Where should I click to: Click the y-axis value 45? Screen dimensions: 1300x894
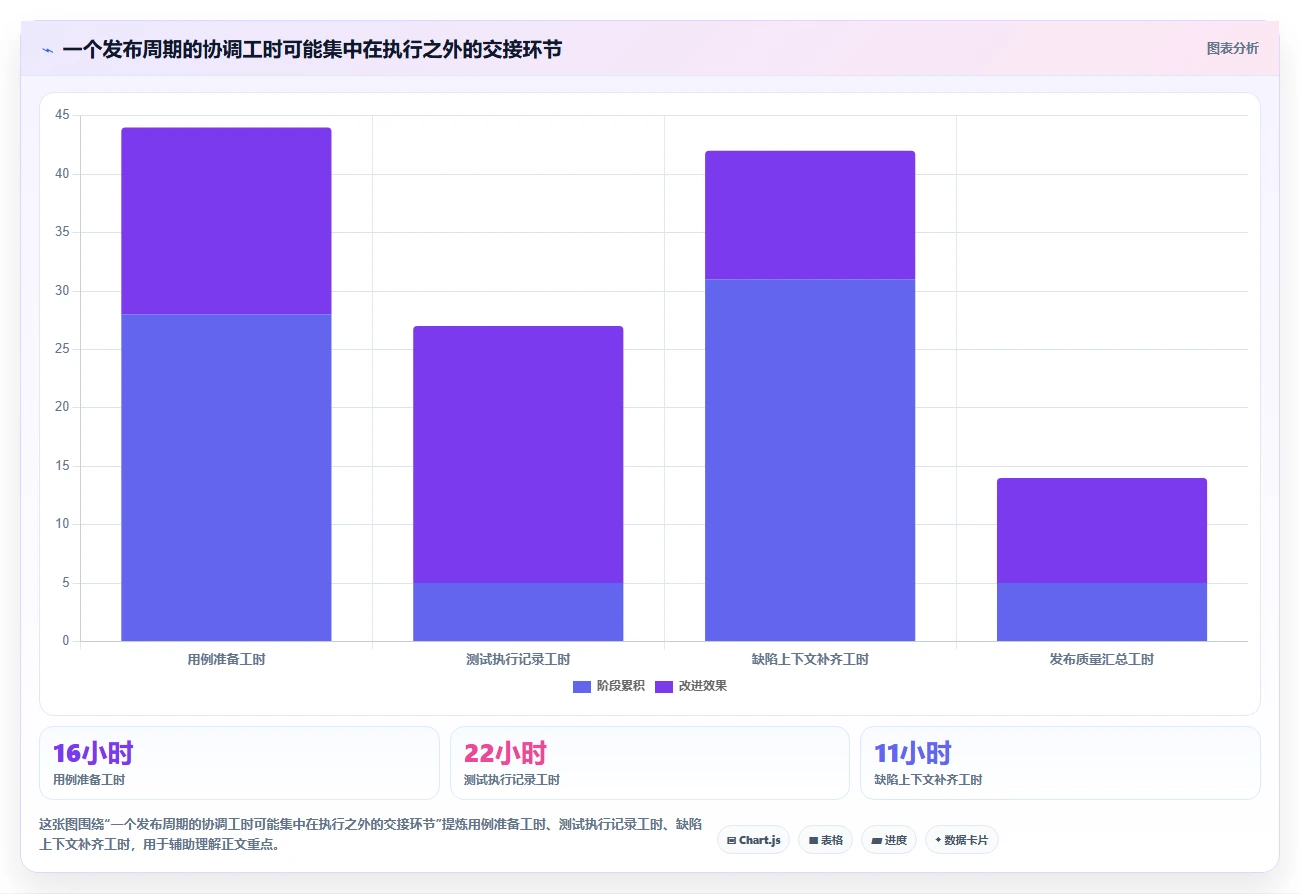pos(62,115)
